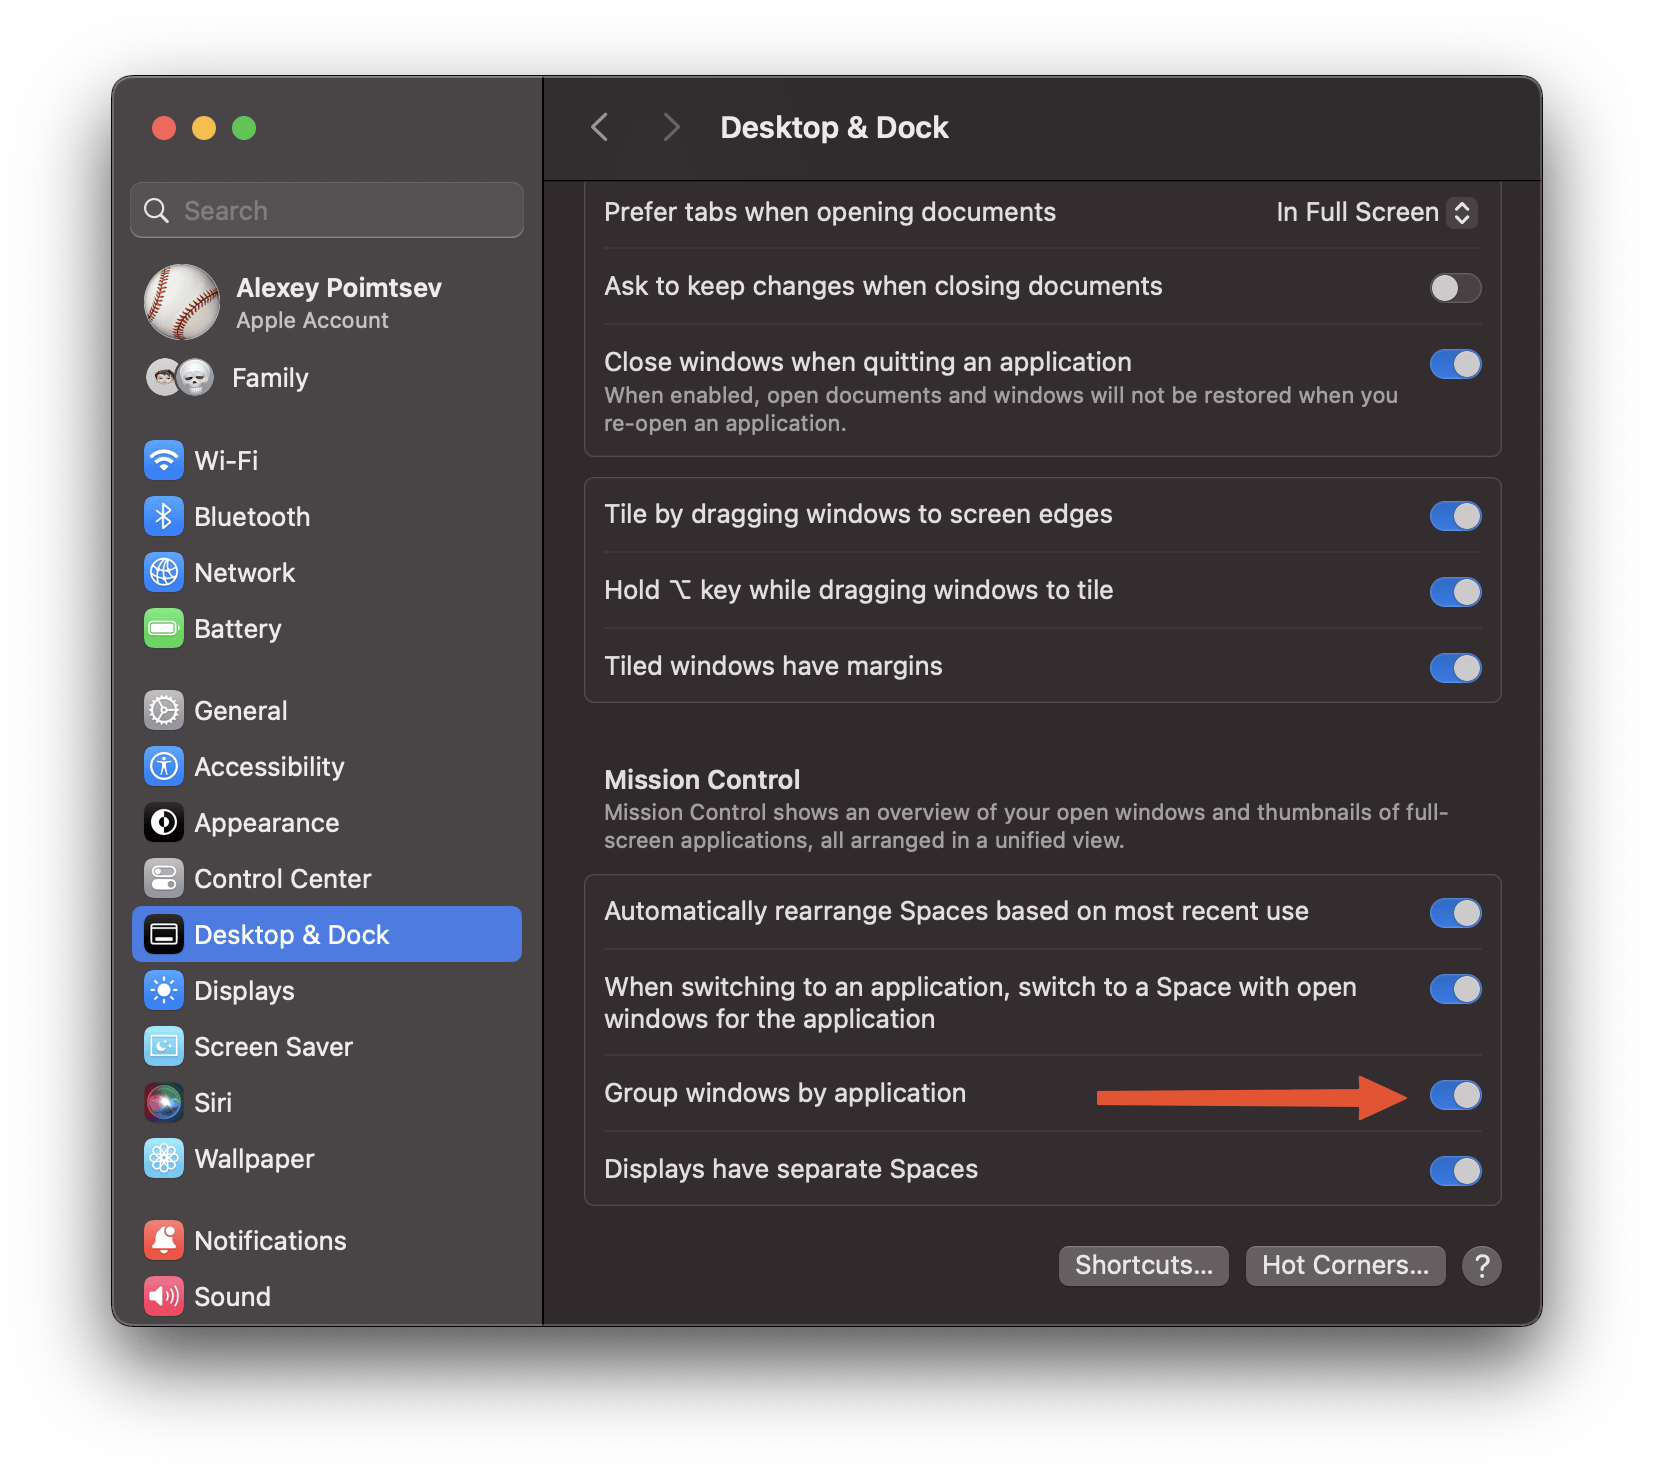Go back with the left chevron

[x=600, y=128]
